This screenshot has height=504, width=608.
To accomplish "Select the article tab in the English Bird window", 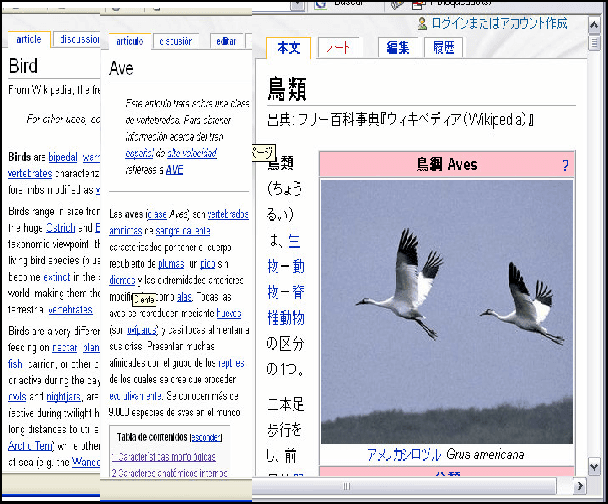I will tap(29, 39).
